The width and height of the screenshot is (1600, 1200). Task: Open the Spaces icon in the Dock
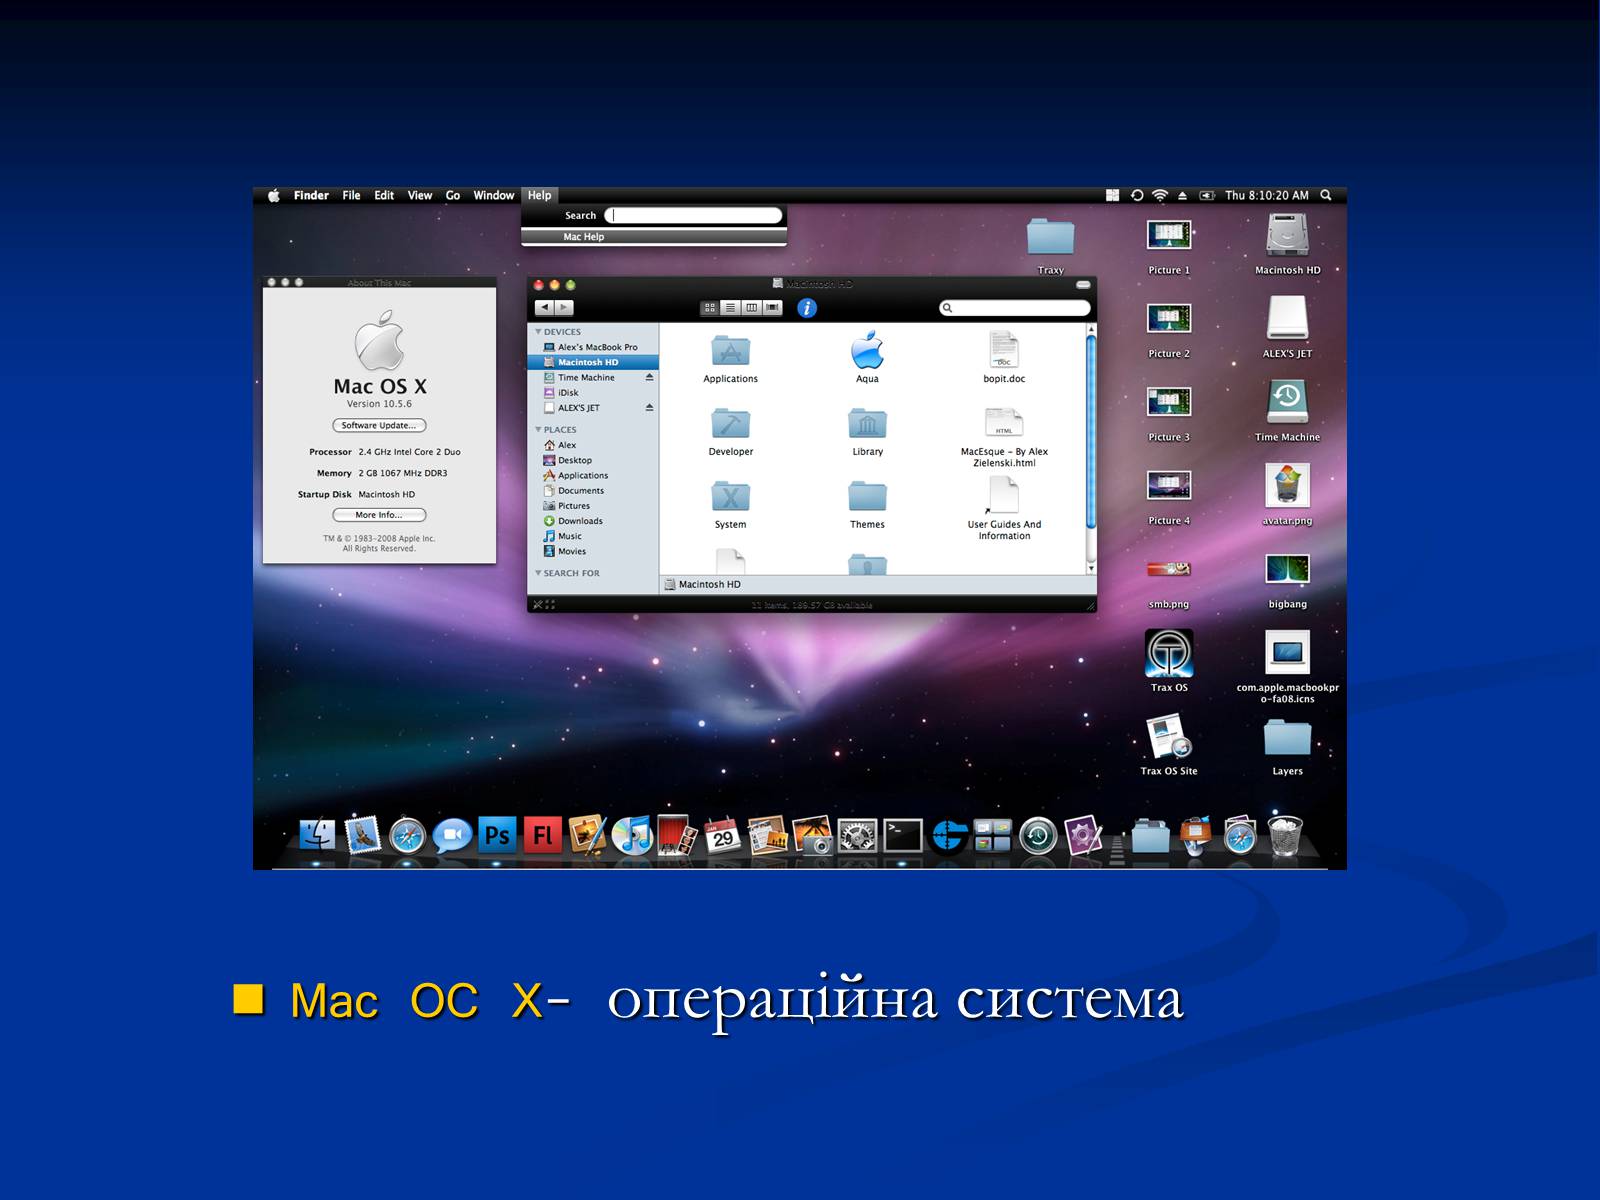[992, 835]
